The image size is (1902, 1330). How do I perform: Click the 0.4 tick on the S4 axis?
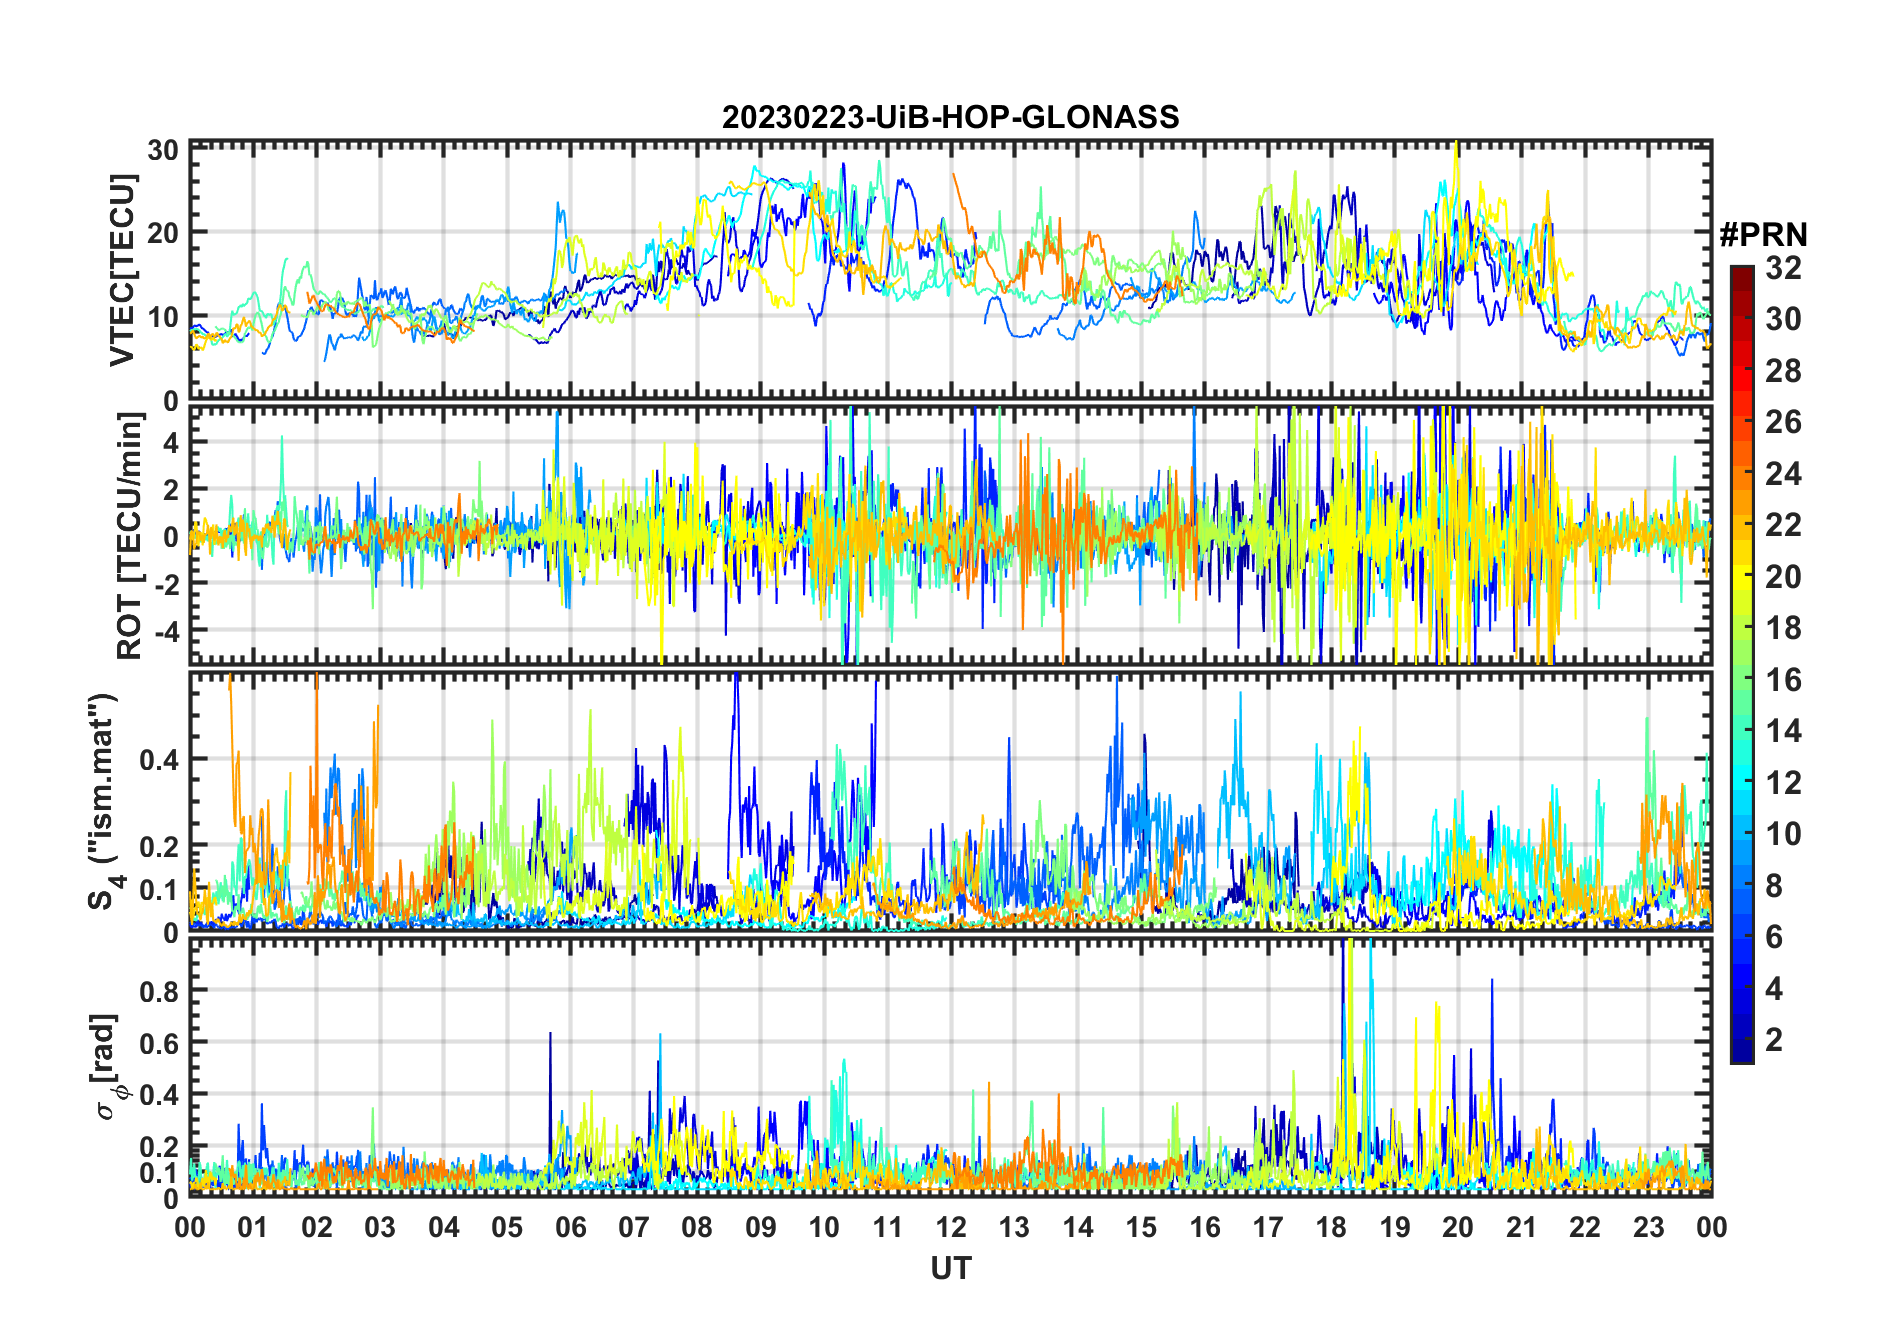point(158,759)
